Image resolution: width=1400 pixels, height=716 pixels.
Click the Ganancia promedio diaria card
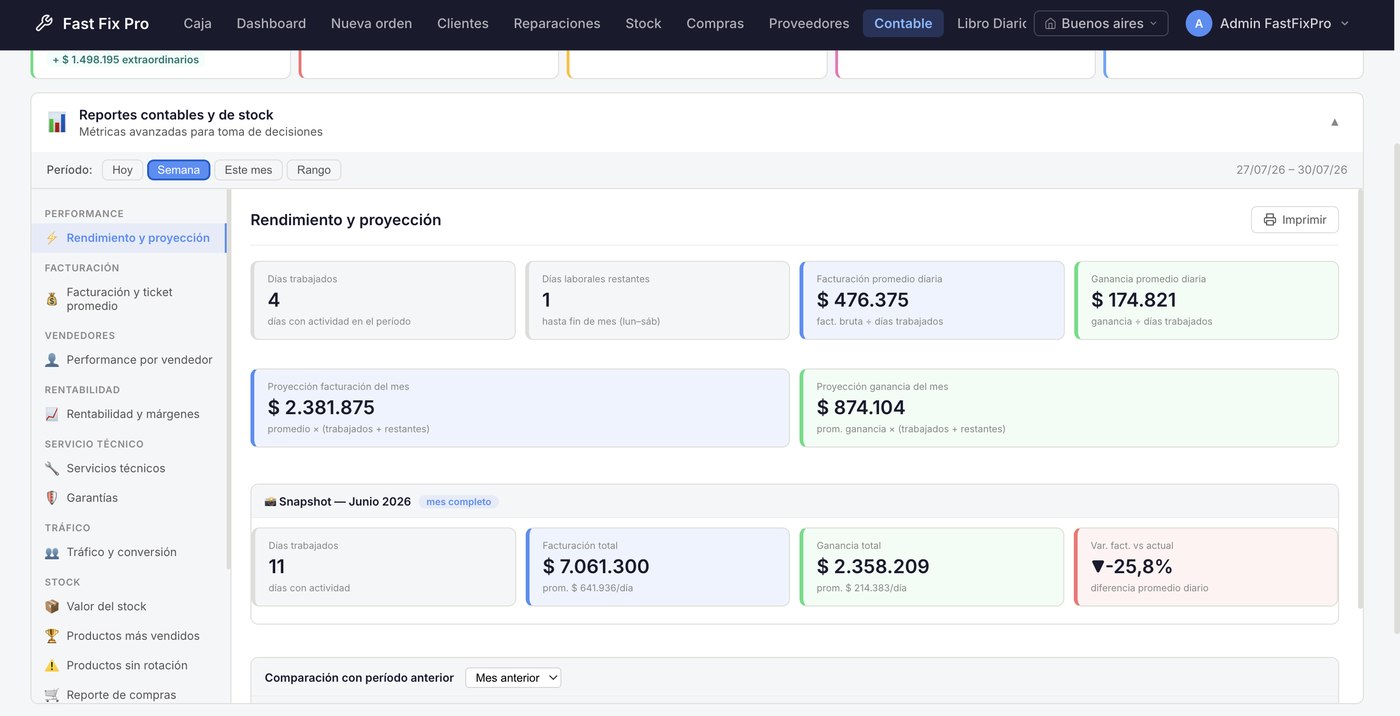(x=1207, y=300)
